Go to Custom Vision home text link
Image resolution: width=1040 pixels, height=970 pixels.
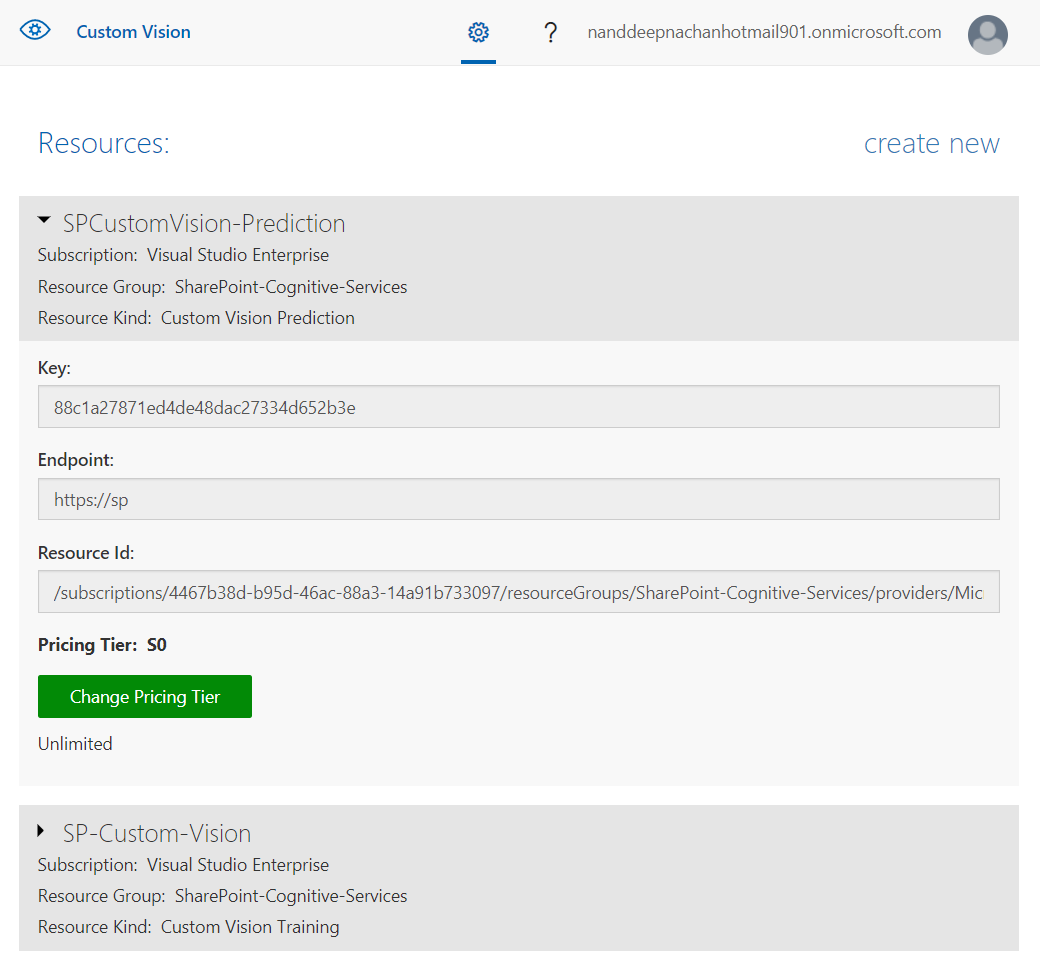[x=133, y=32]
